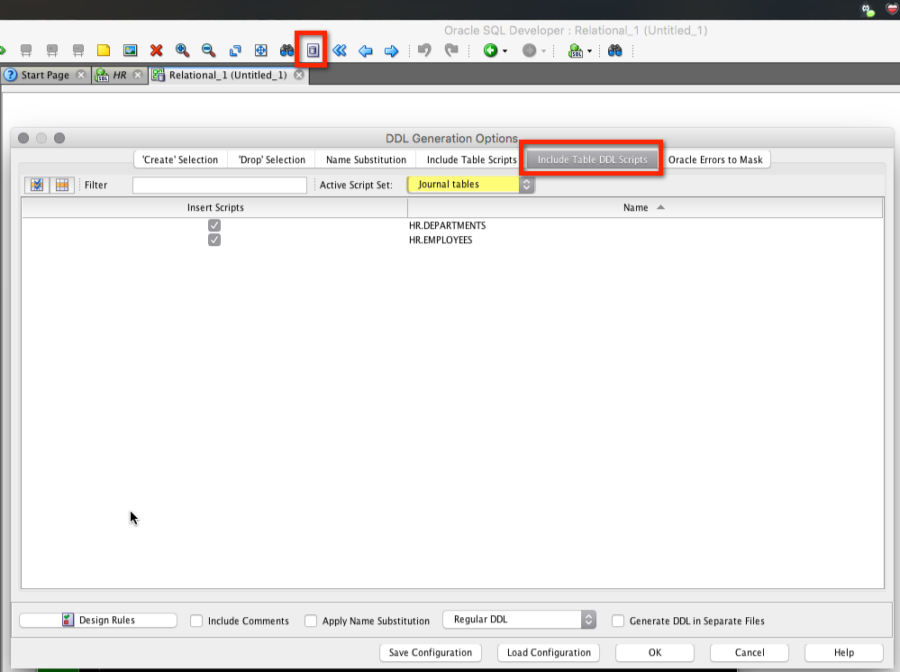The image size is (900, 672).
Task: Click the Fit Screen toolbar icon
Action: pos(261,50)
